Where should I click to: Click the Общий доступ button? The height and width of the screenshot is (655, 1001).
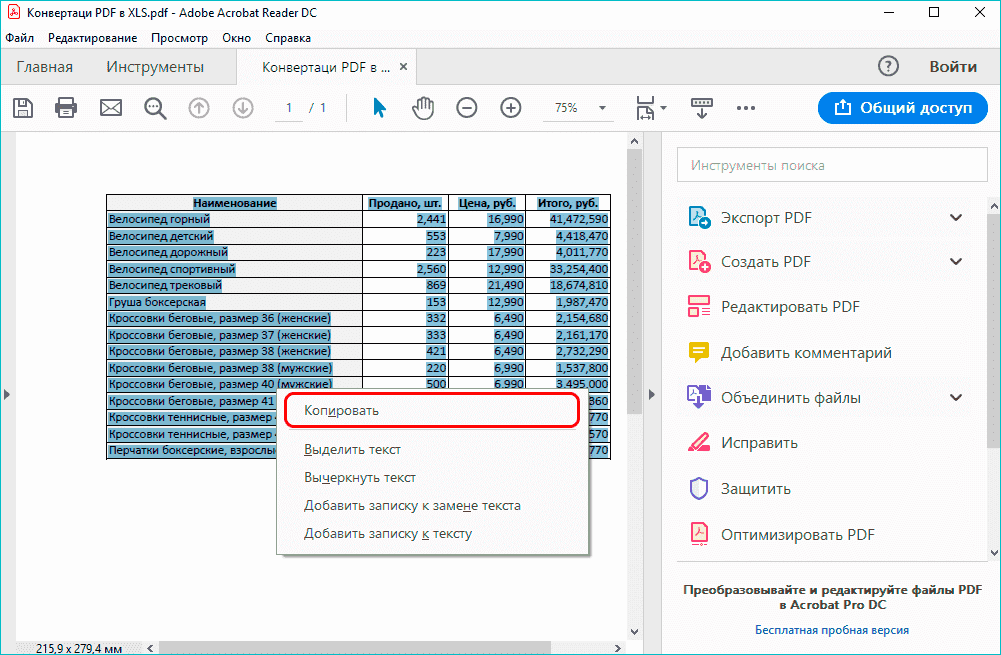click(x=902, y=108)
